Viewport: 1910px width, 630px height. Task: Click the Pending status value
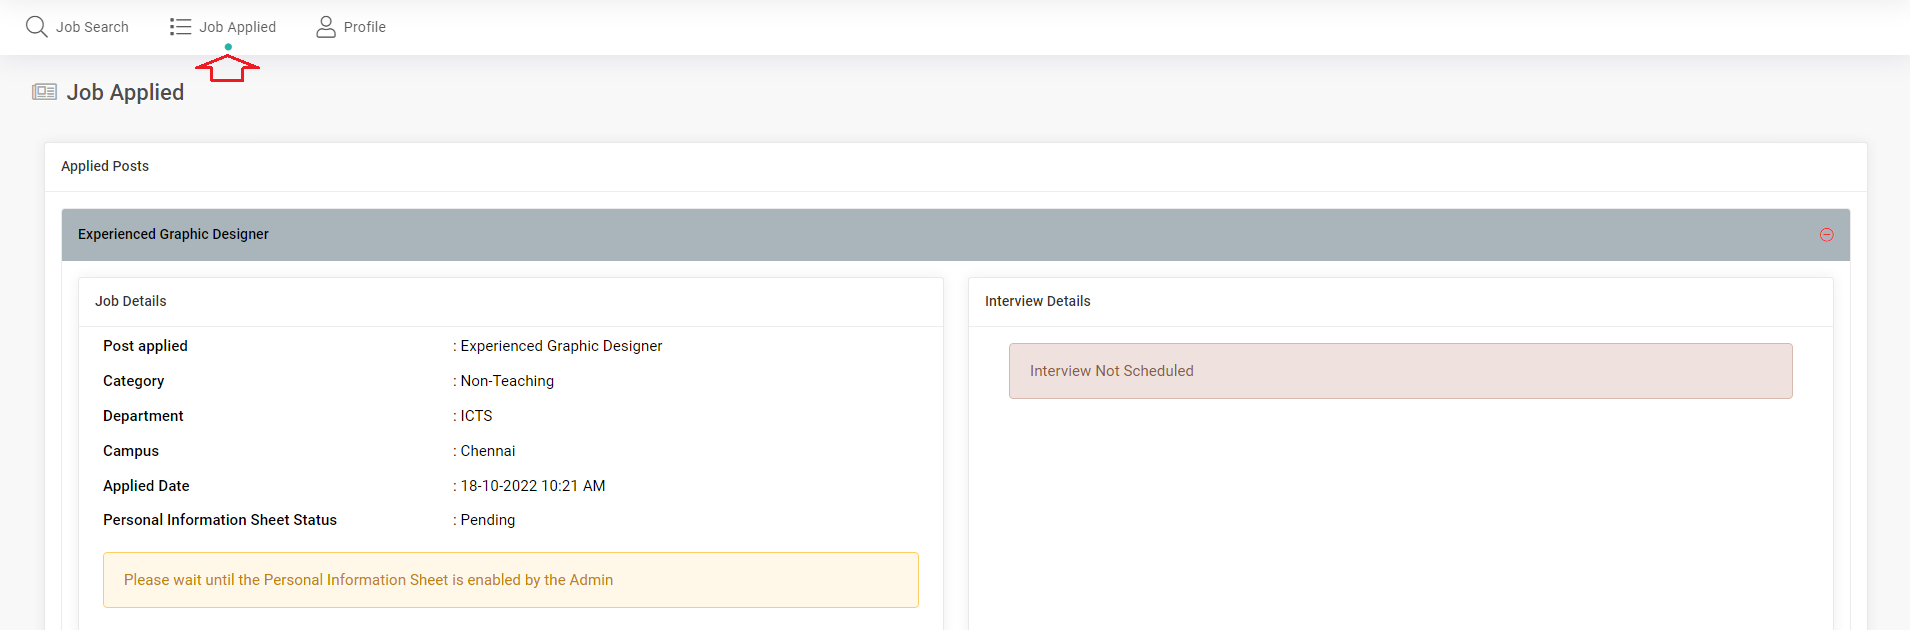[488, 520]
